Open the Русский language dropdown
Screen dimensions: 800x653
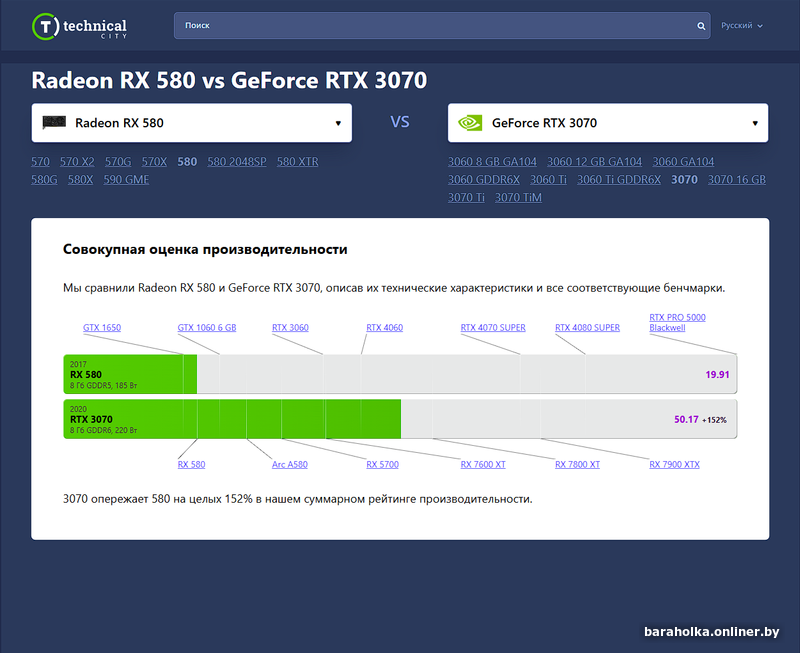741,26
